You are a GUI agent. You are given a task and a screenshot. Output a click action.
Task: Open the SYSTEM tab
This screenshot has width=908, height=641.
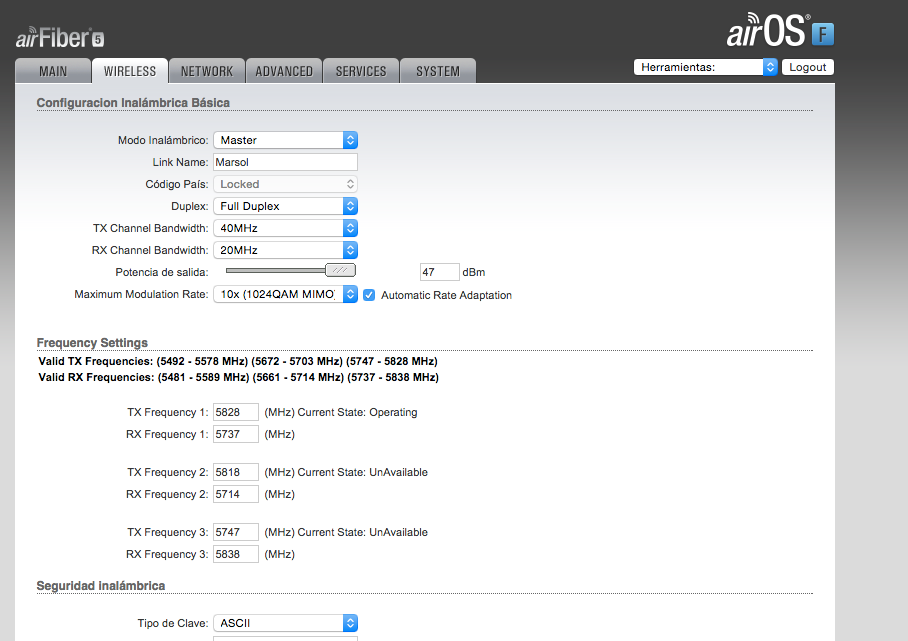click(437, 70)
